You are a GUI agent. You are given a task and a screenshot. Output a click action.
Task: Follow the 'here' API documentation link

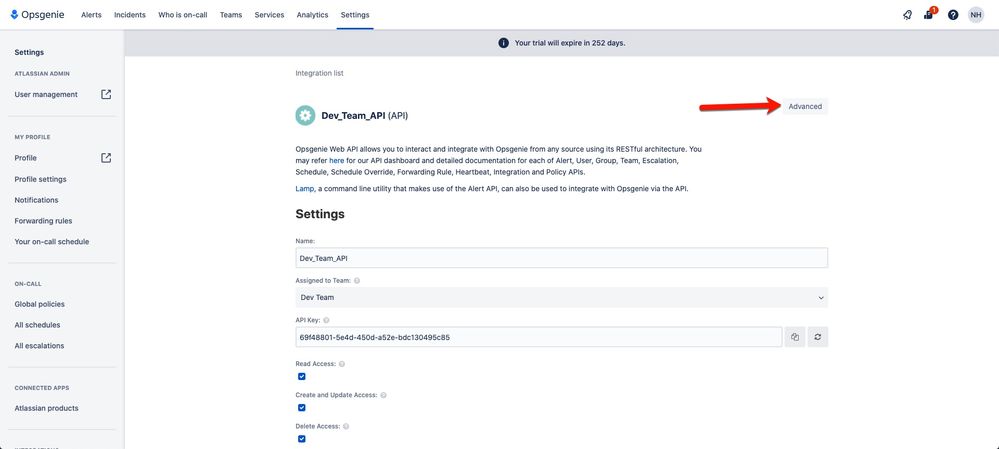tap(336, 160)
